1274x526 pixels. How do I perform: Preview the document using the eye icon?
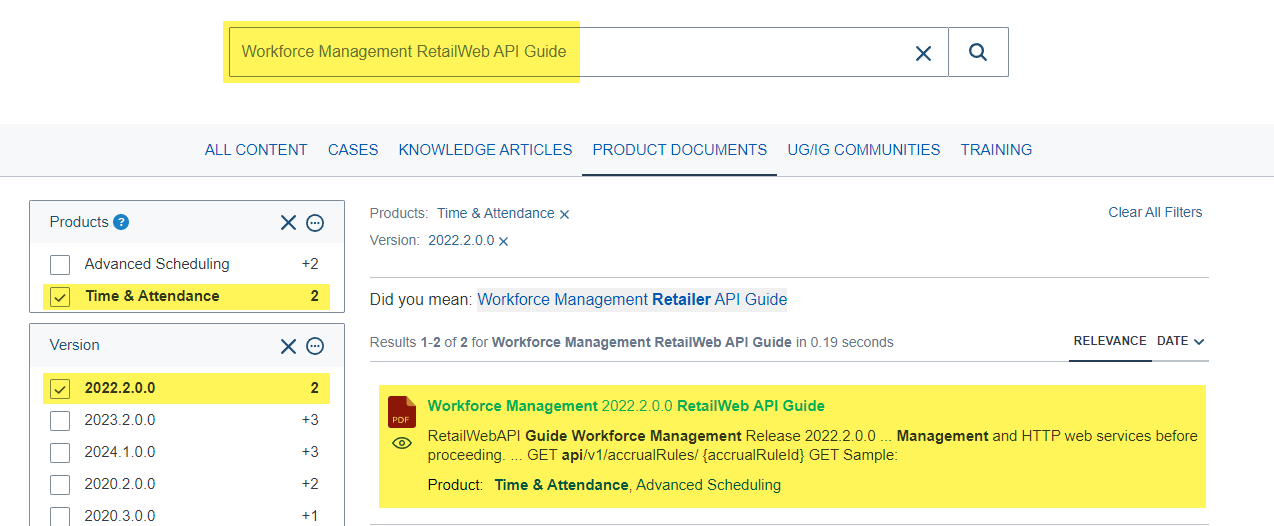402,443
